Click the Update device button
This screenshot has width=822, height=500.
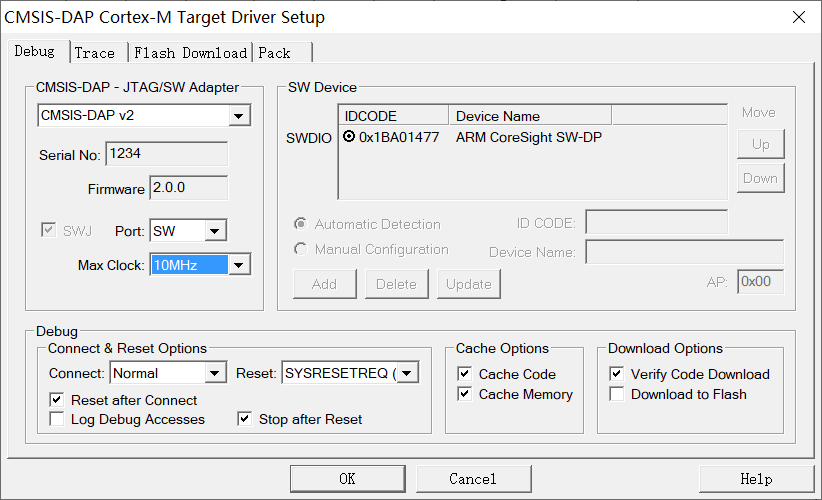(469, 284)
